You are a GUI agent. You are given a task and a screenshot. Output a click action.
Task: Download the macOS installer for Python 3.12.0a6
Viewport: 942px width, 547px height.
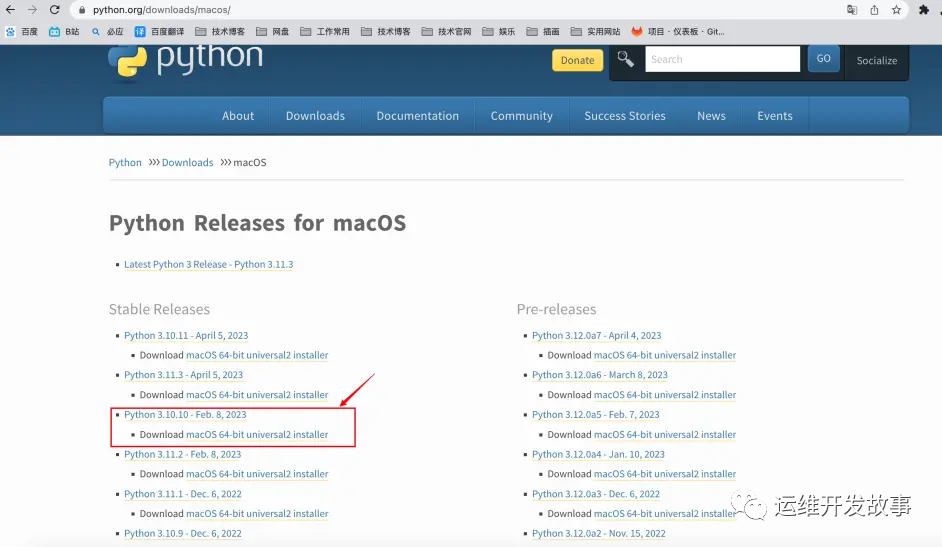(x=665, y=394)
